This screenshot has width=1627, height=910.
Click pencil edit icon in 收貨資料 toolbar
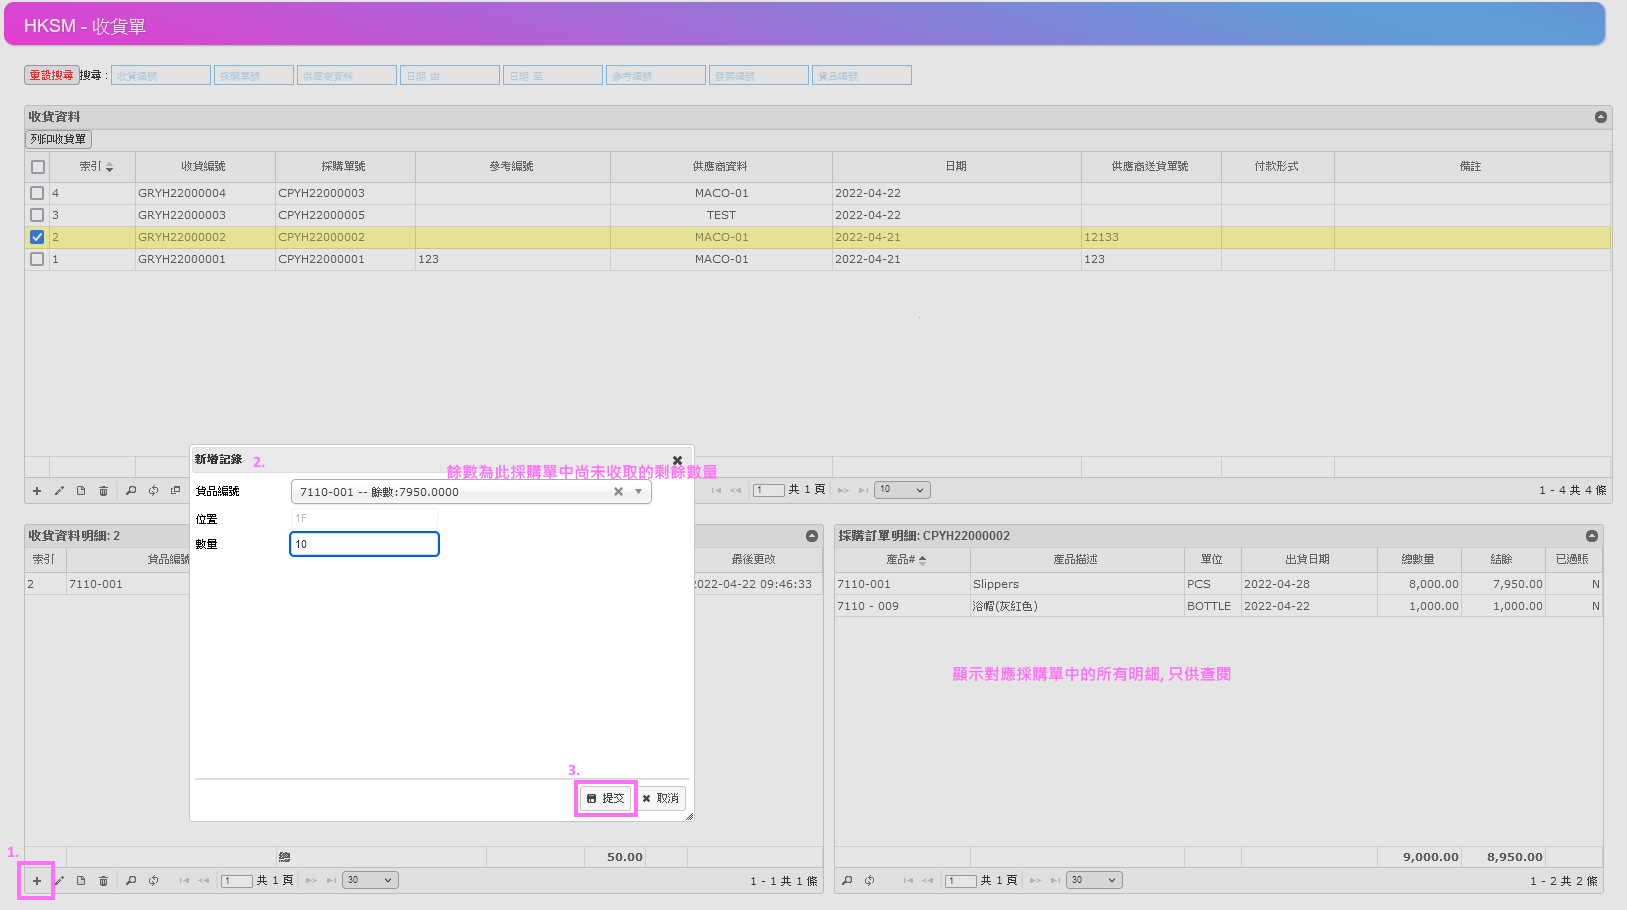click(59, 491)
